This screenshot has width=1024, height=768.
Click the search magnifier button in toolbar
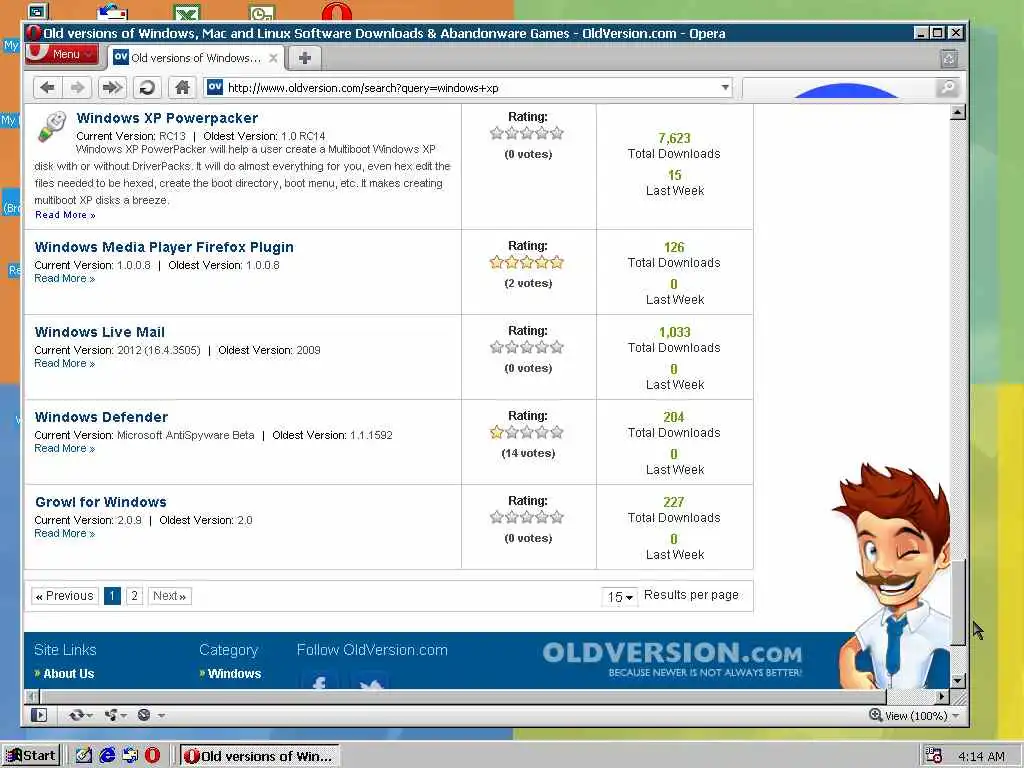(947, 88)
